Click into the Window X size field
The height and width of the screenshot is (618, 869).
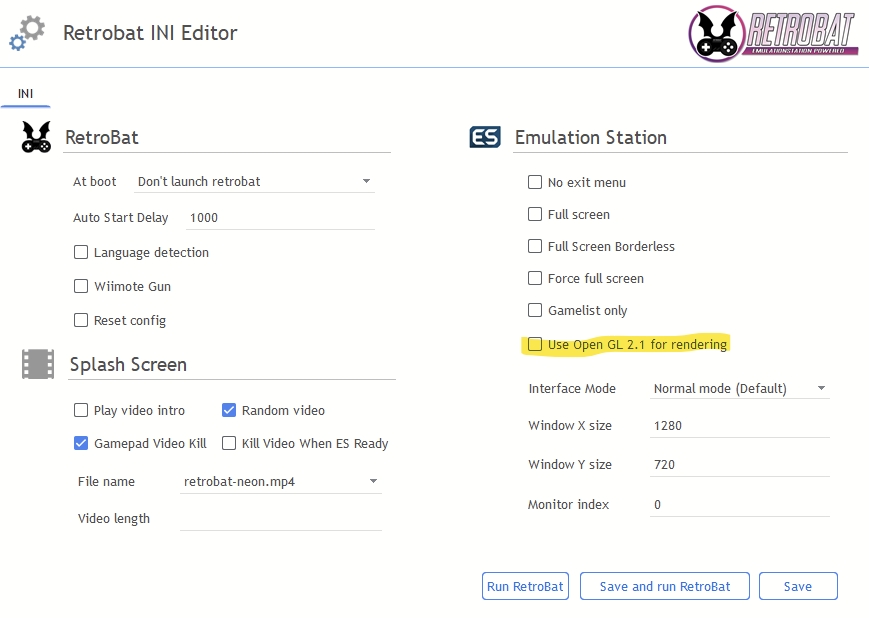click(739, 426)
